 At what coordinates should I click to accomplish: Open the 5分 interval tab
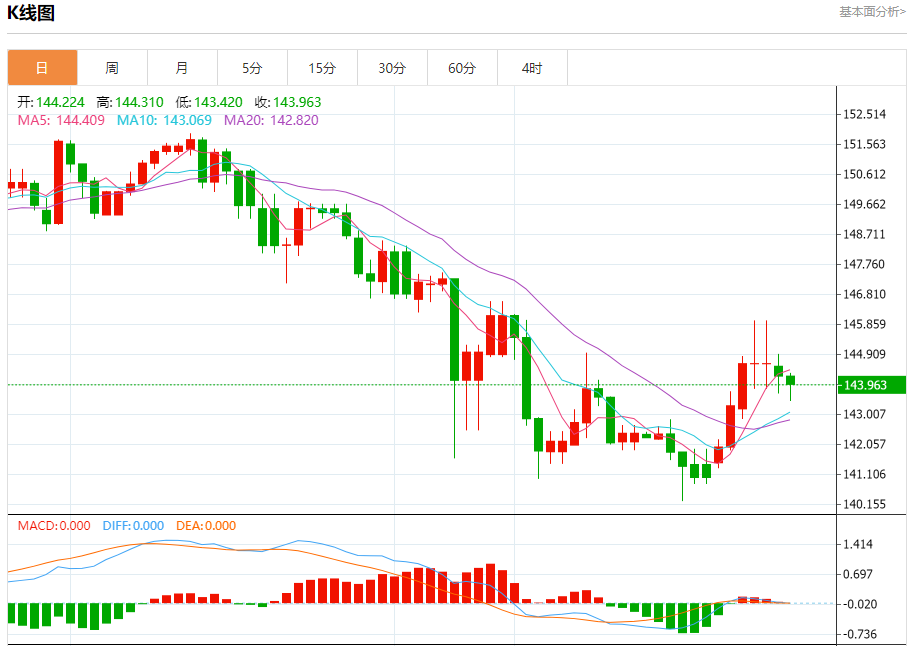click(252, 68)
